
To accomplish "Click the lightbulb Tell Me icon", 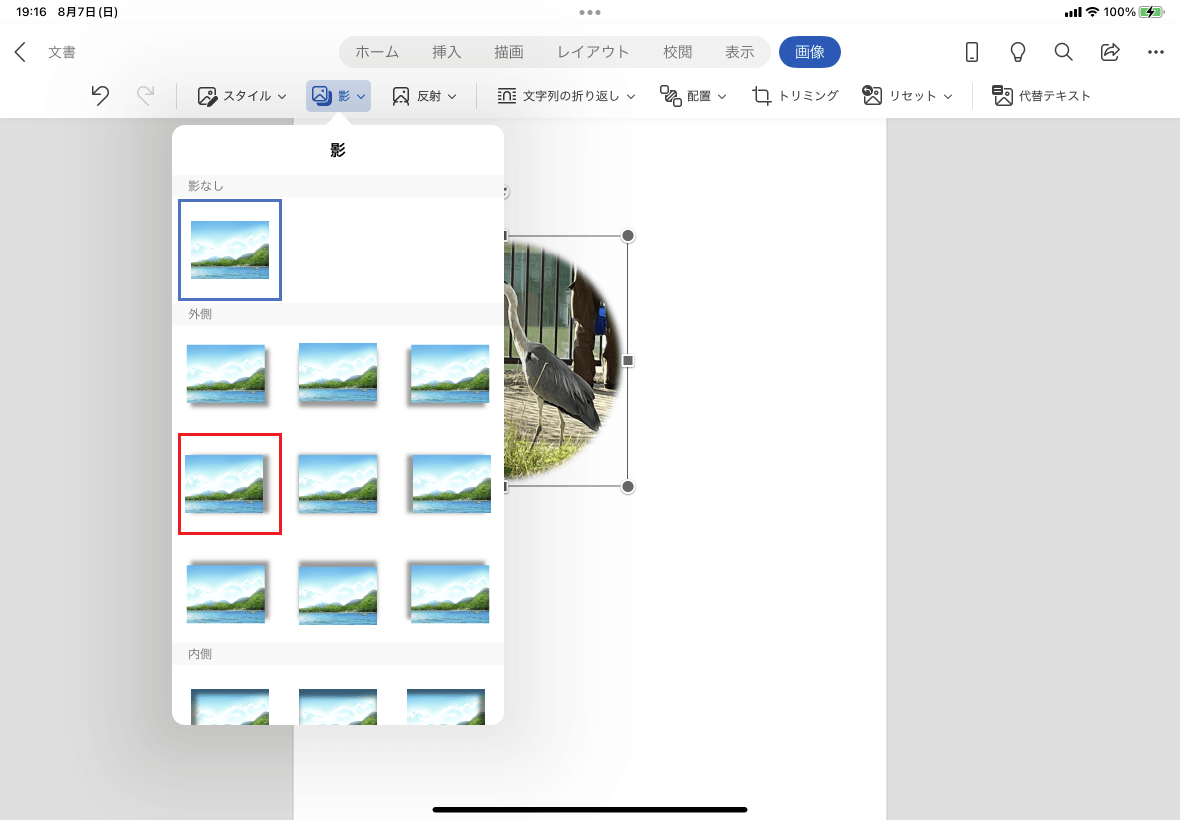I will pos(1017,52).
